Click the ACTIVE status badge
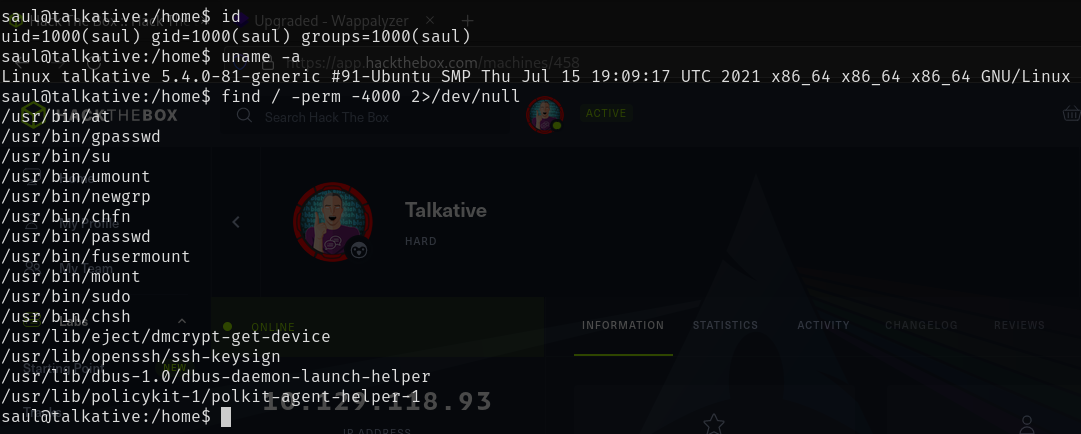 click(x=606, y=113)
